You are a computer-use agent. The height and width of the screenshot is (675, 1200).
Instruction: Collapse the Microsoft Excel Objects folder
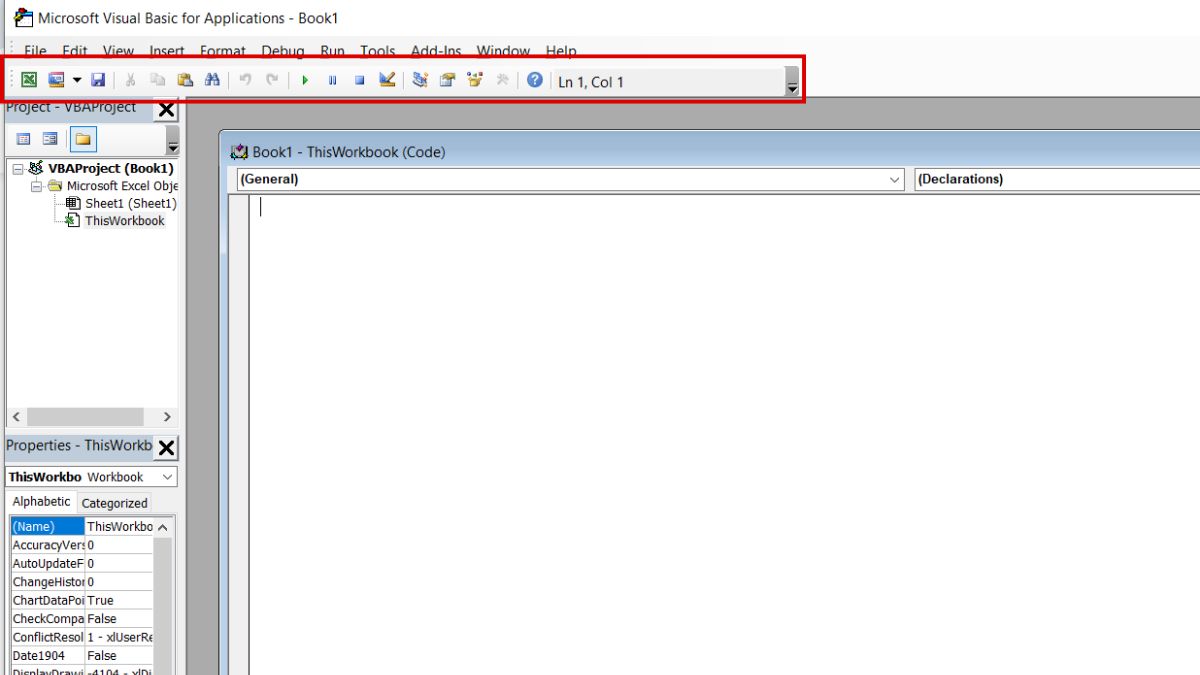[x=36, y=186]
